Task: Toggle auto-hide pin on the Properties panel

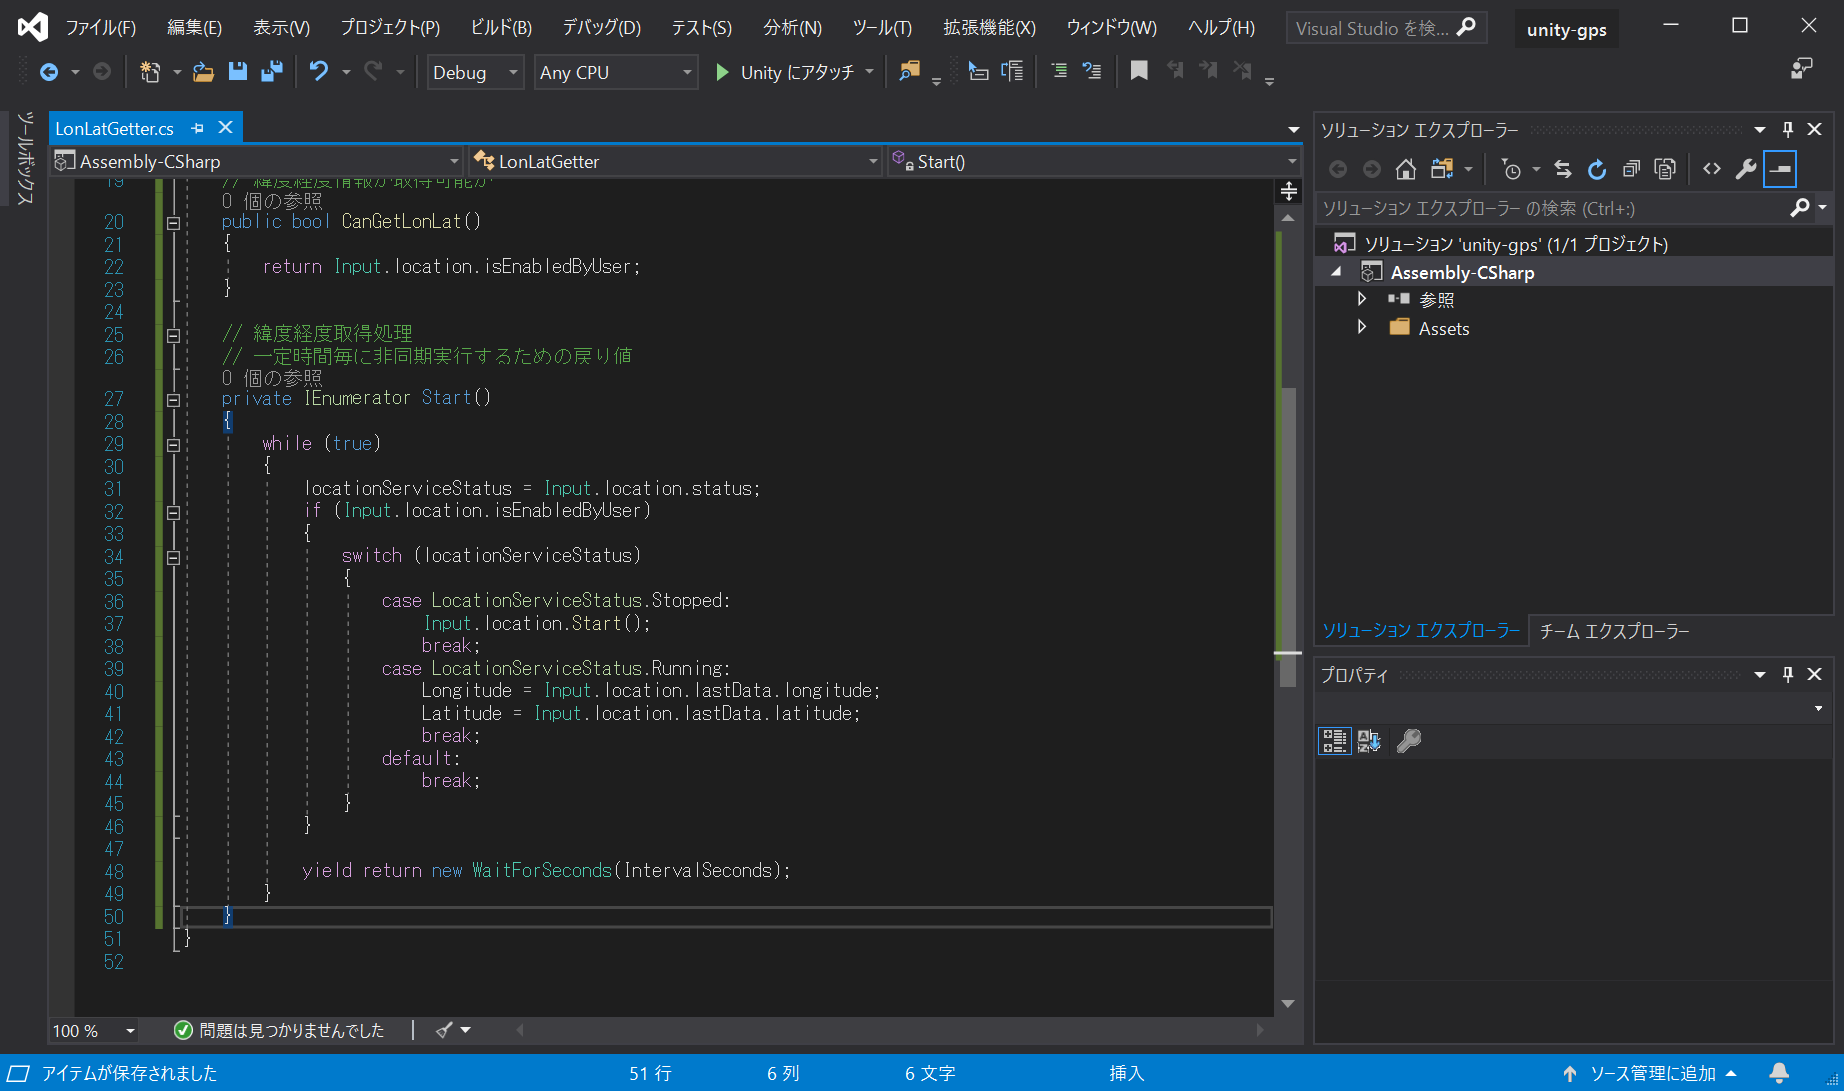Action: (1788, 675)
